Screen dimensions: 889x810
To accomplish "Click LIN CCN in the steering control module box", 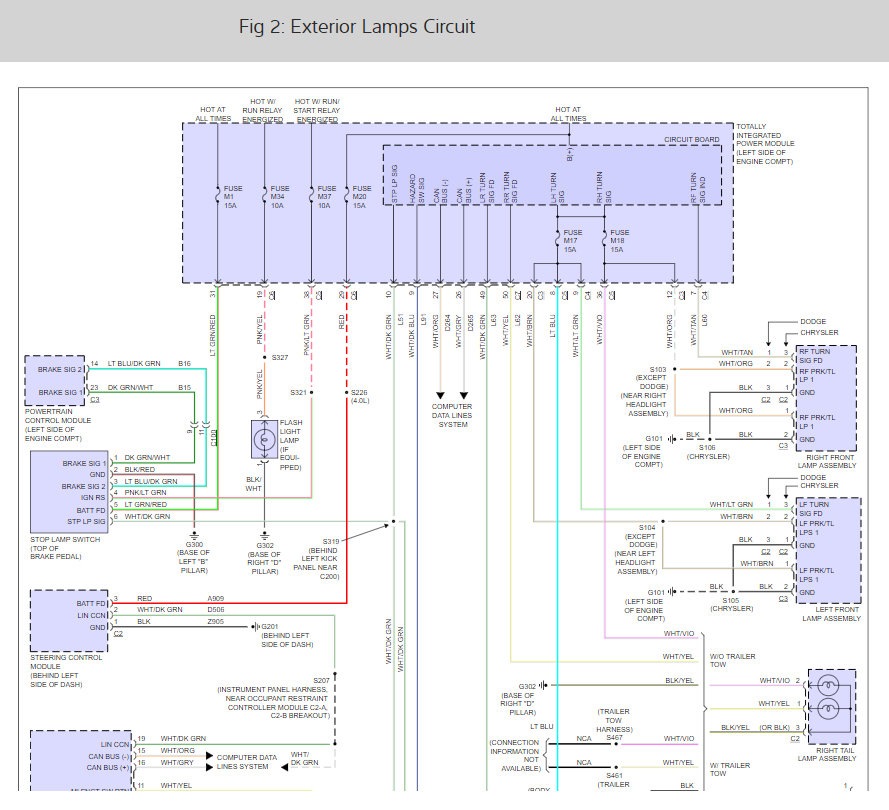I will click(92, 615).
